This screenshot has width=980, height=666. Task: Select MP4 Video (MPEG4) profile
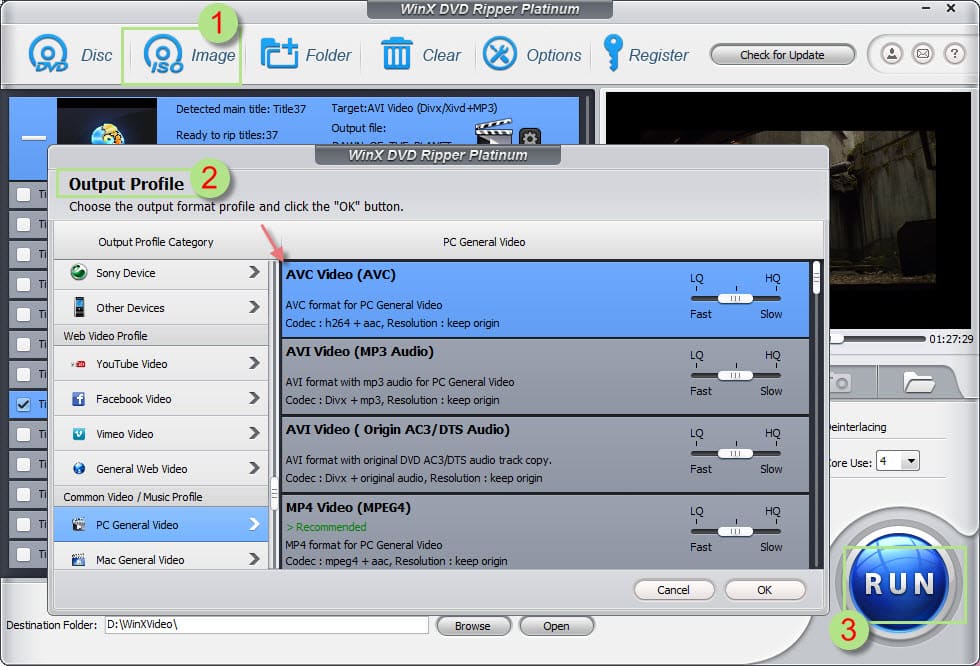point(545,532)
